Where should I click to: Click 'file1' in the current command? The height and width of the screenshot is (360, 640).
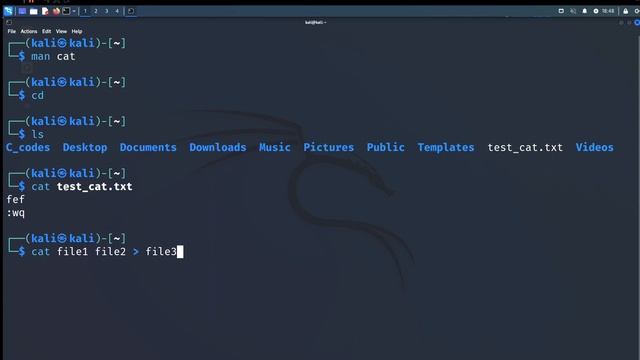pyautogui.click(x=72, y=251)
